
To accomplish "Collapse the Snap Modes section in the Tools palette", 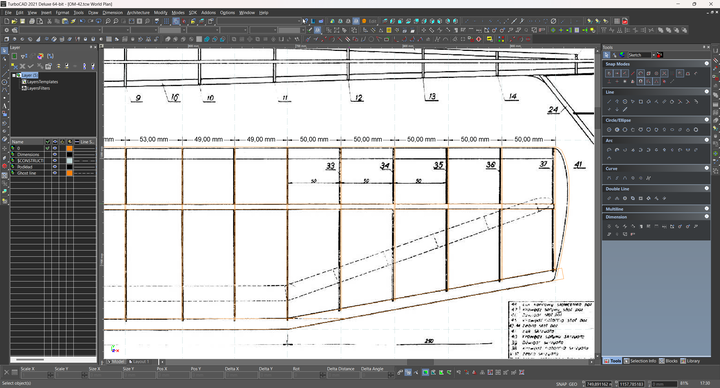I will [x=707, y=64].
